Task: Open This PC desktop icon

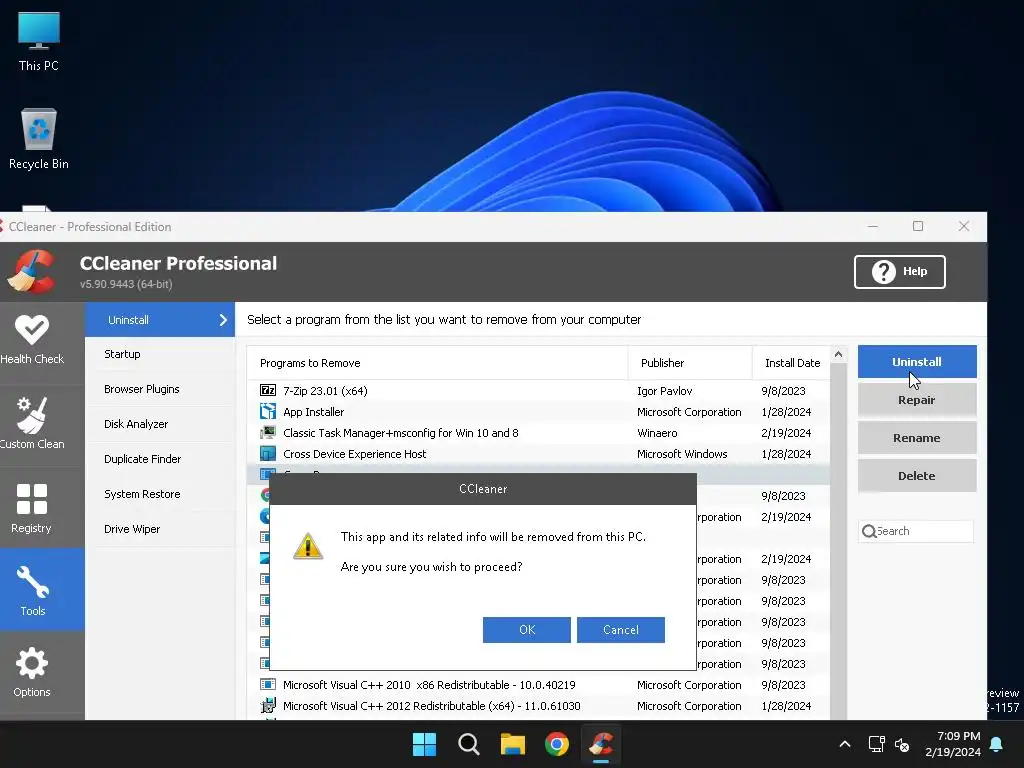Action: pyautogui.click(x=39, y=41)
